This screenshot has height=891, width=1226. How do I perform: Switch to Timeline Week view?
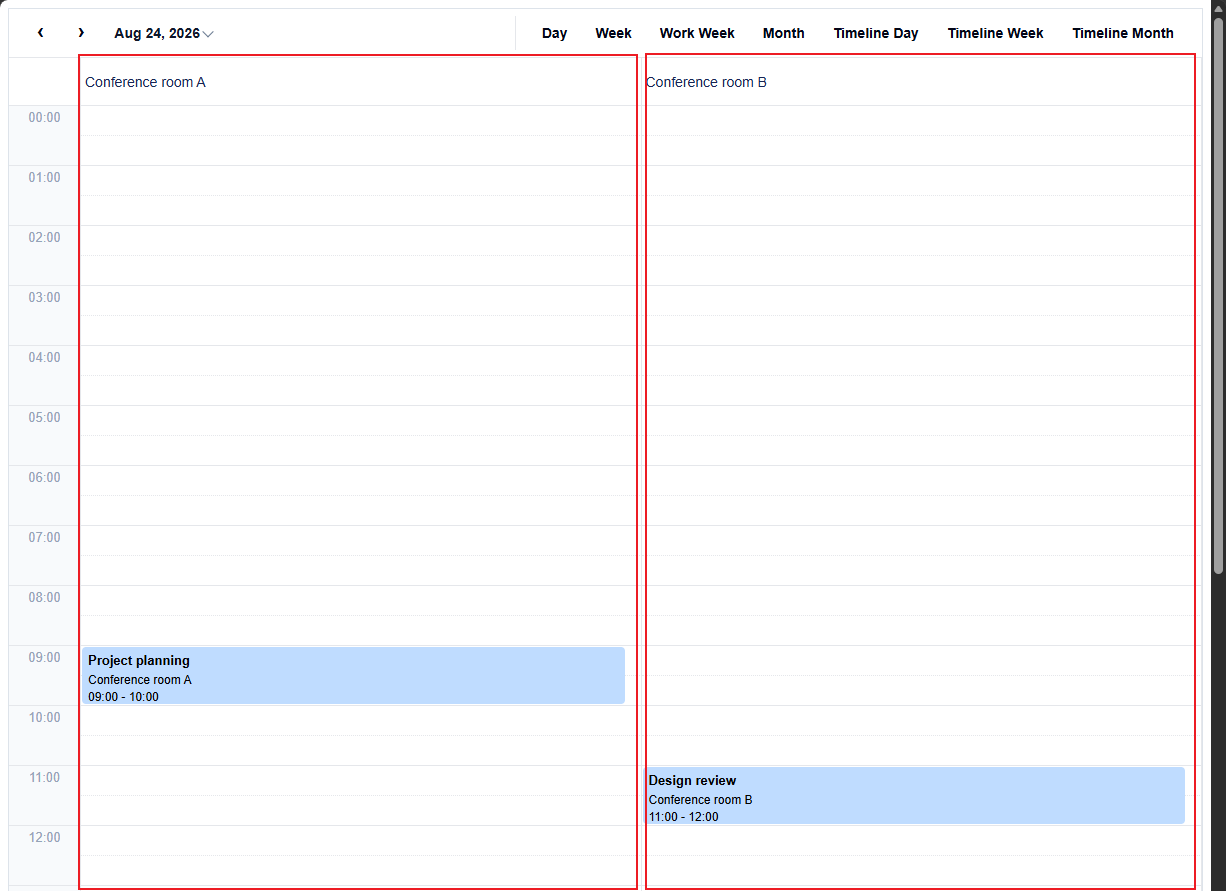pyautogui.click(x=995, y=33)
